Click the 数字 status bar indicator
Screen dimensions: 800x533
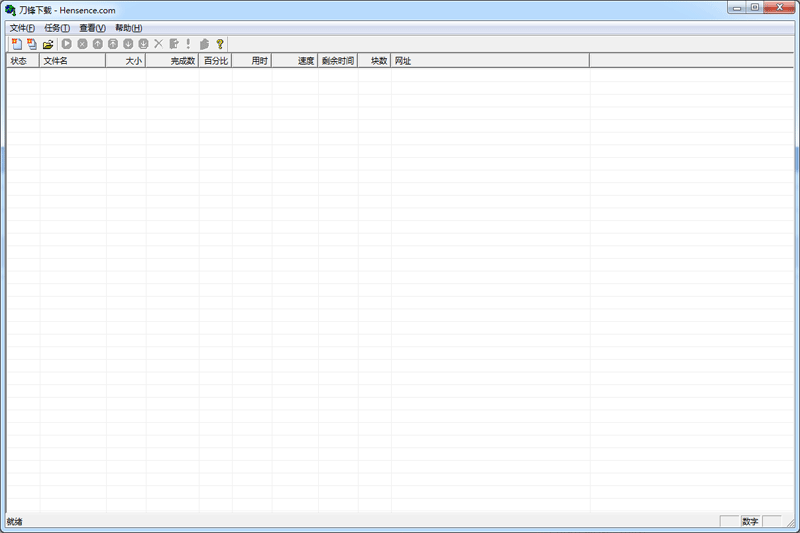pyautogui.click(x=750, y=521)
